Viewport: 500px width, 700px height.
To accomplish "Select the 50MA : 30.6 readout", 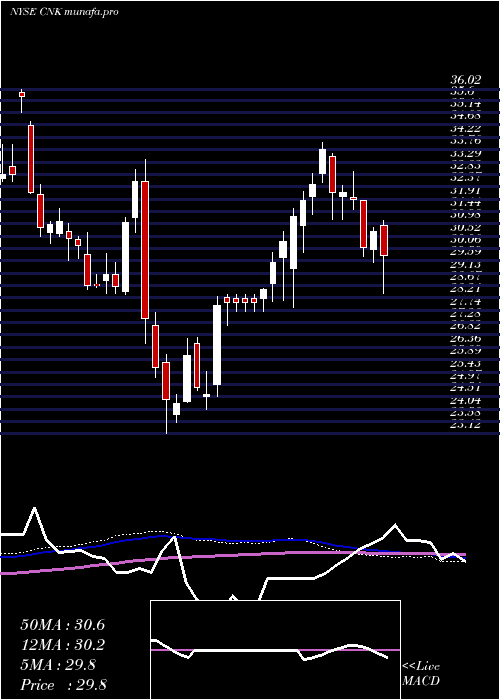I will point(62,625).
